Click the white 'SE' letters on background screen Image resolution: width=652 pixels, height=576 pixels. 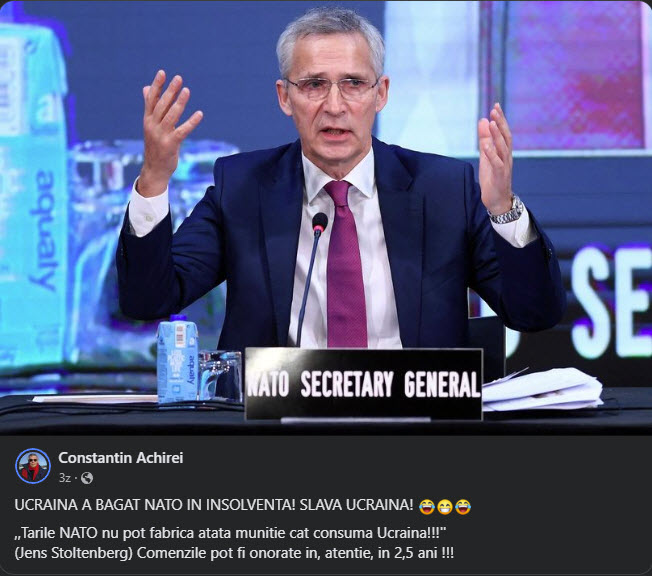(611, 302)
